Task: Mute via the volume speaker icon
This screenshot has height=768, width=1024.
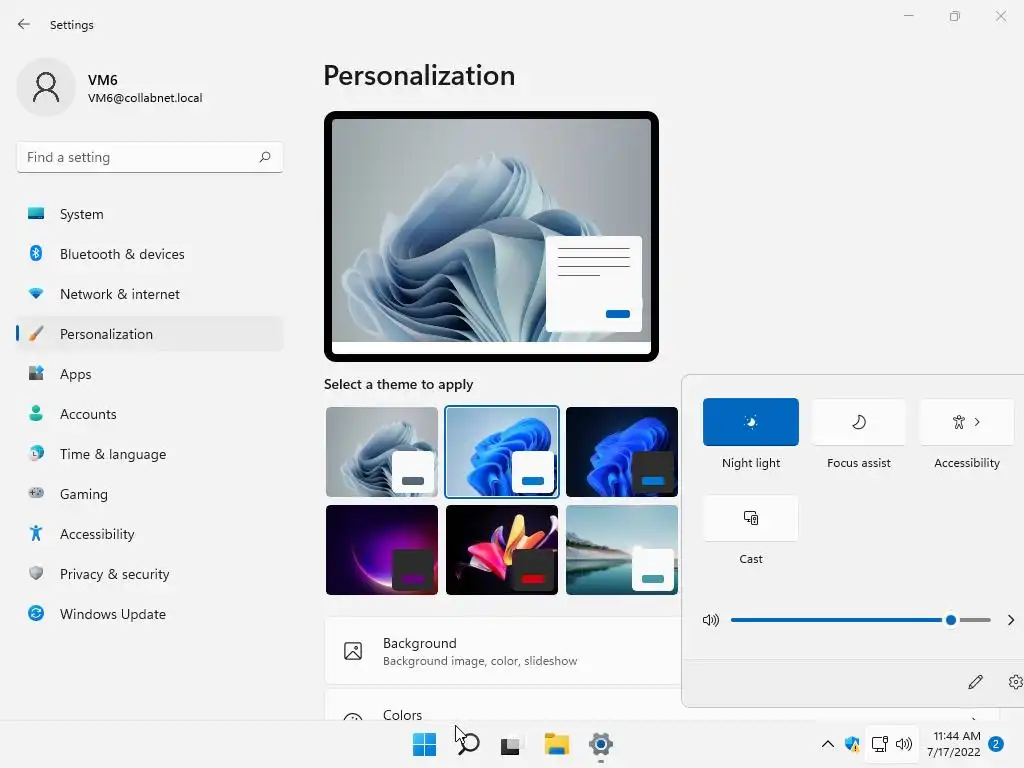Action: (711, 620)
